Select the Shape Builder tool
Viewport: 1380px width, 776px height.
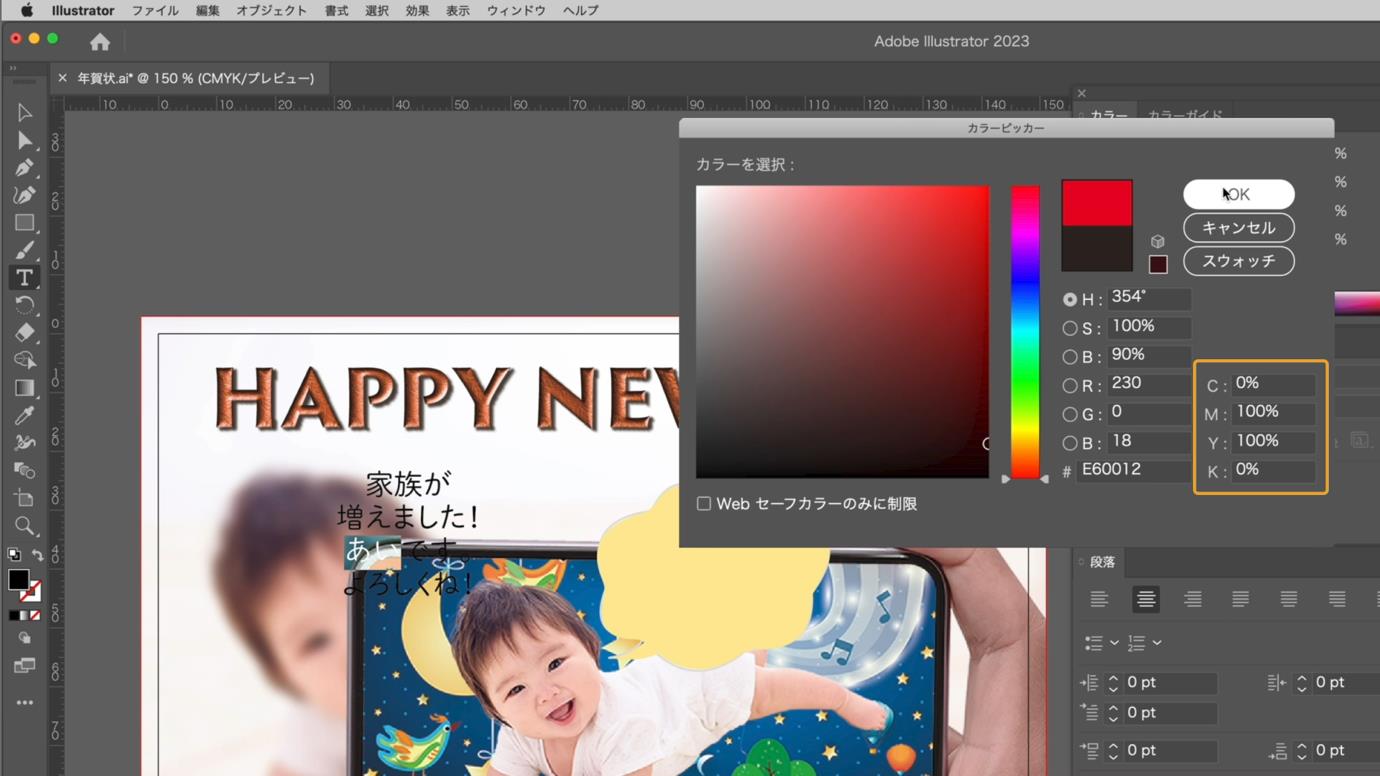(25, 360)
